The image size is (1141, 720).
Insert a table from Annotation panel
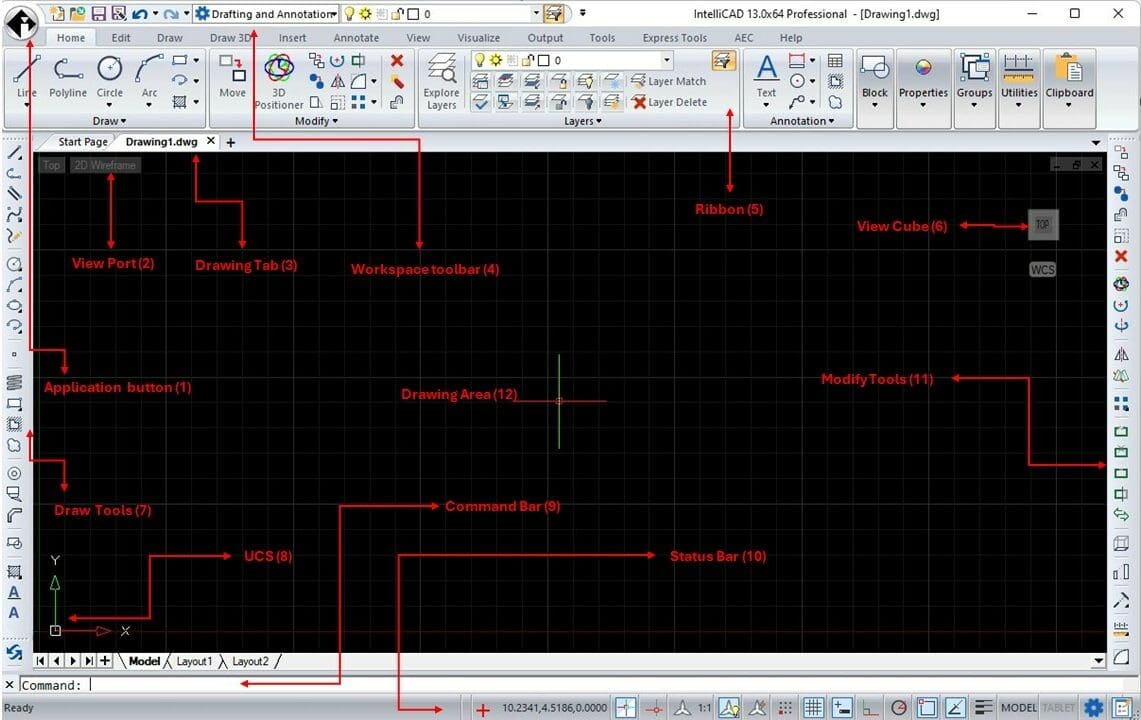coord(835,60)
